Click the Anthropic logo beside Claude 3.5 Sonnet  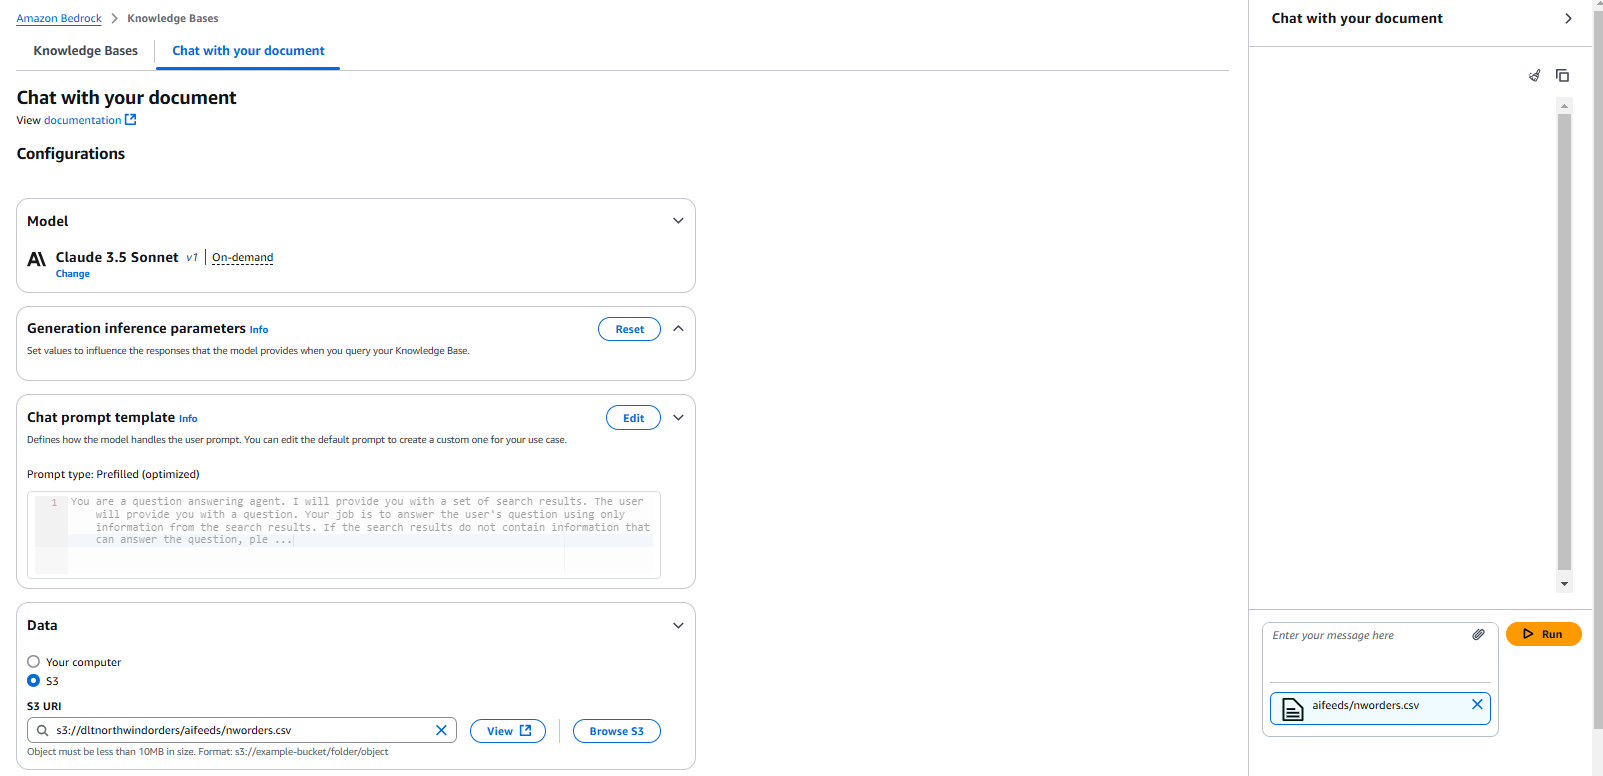[x=37, y=259]
